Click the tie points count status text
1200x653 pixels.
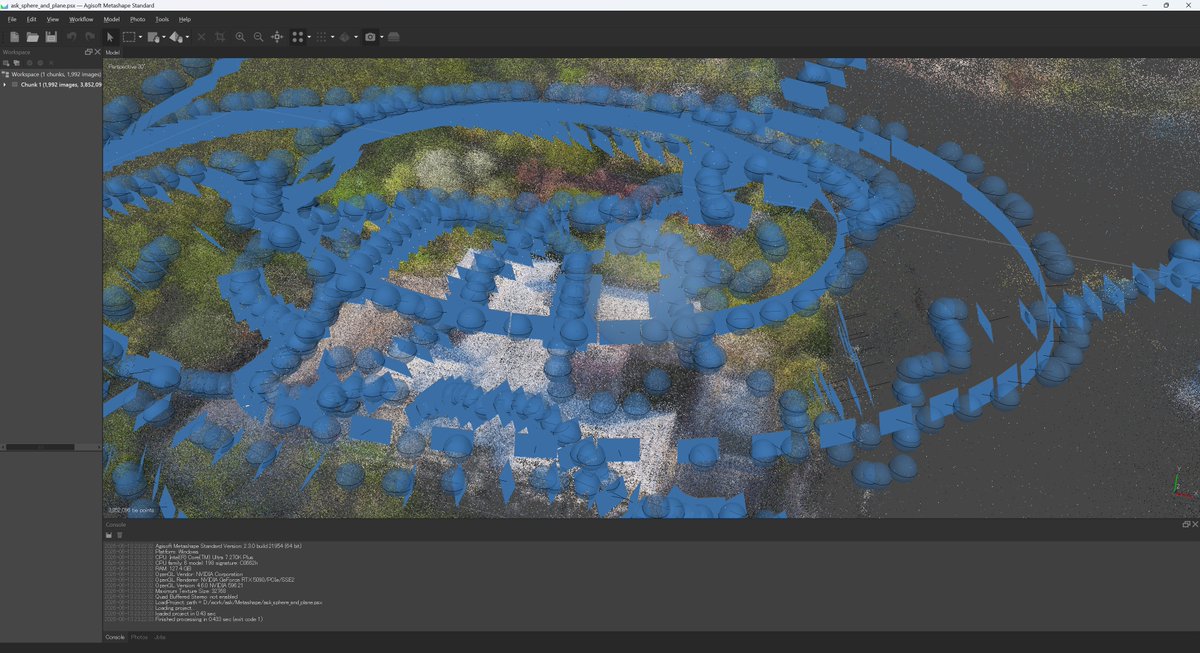coord(131,510)
